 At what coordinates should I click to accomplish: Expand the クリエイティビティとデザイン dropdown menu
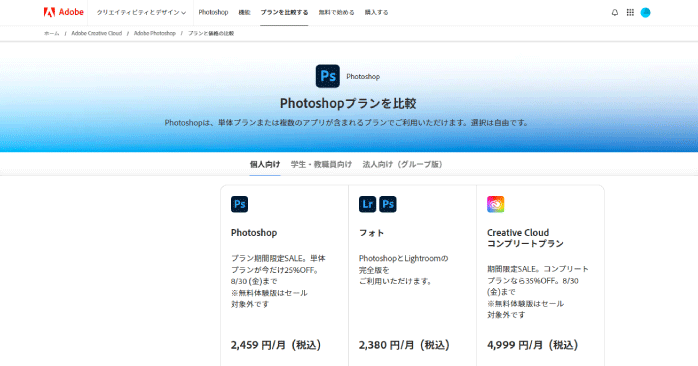click(141, 12)
